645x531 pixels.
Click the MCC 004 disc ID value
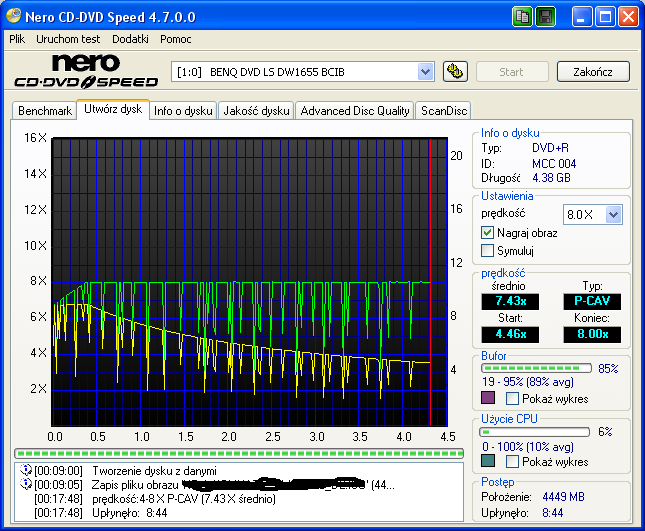point(554,164)
